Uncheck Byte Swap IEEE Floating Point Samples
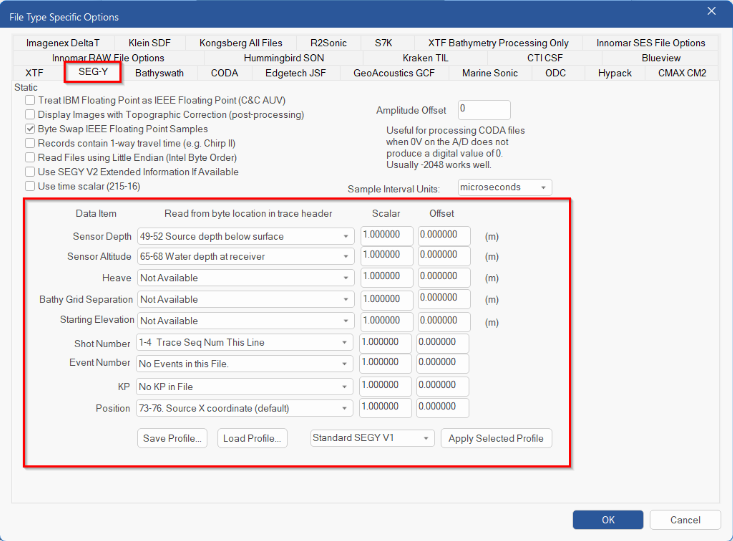The width and height of the screenshot is (733, 541). tap(30, 129)
